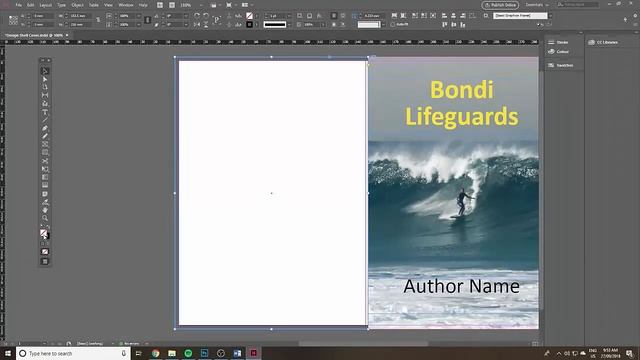Open the Edit menu
The height and width of the screenshot is (360, 640).
click(31, 5)
